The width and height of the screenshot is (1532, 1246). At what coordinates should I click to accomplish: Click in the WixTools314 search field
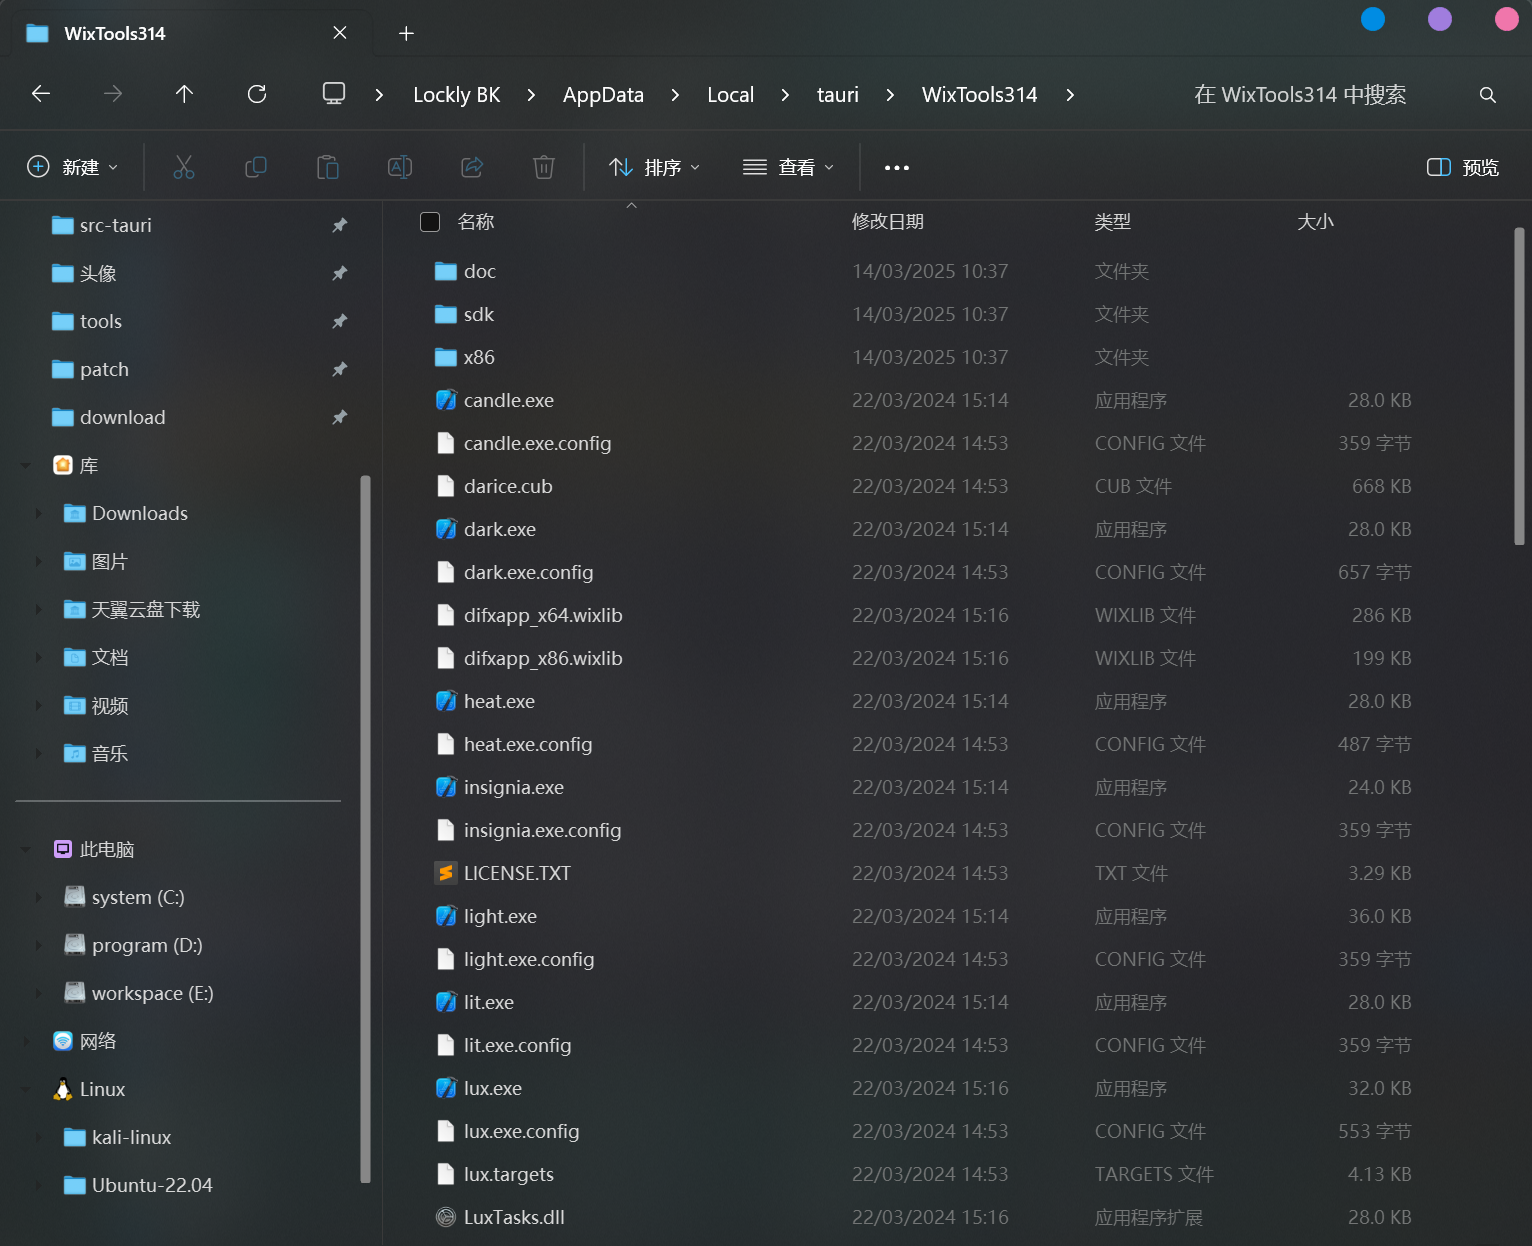[1300, 95]
